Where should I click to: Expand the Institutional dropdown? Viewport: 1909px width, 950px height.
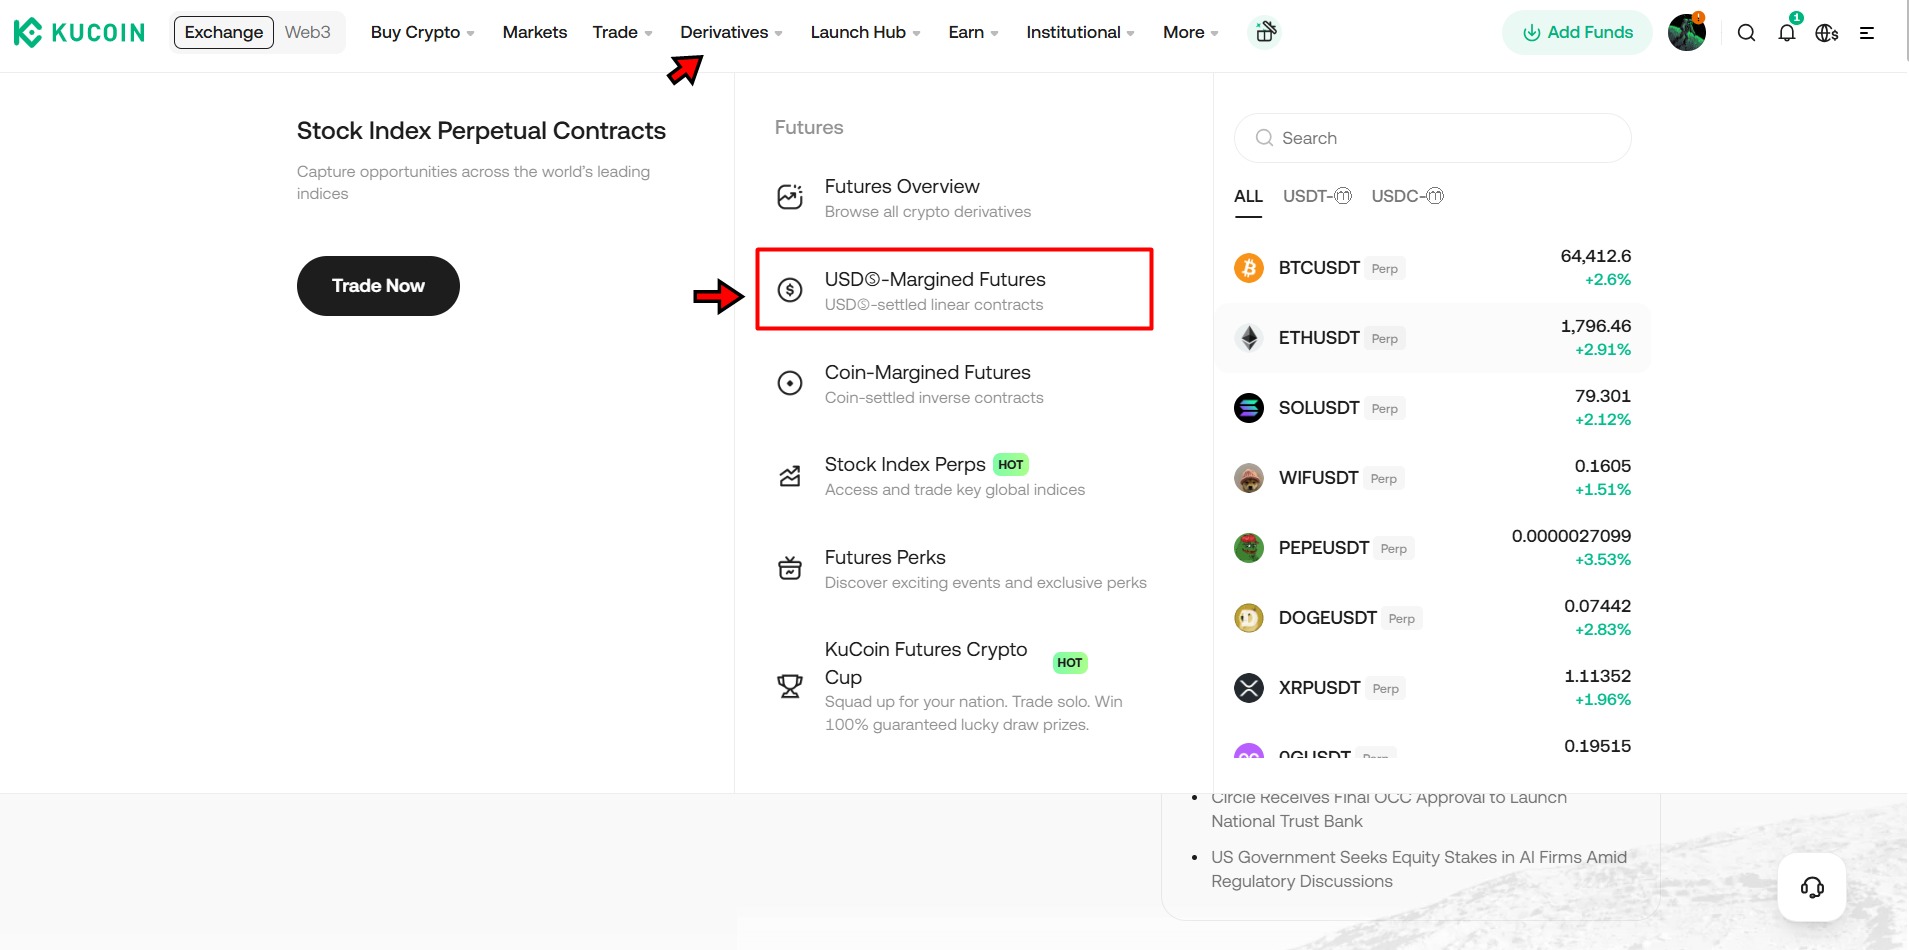pos(1080,32)
